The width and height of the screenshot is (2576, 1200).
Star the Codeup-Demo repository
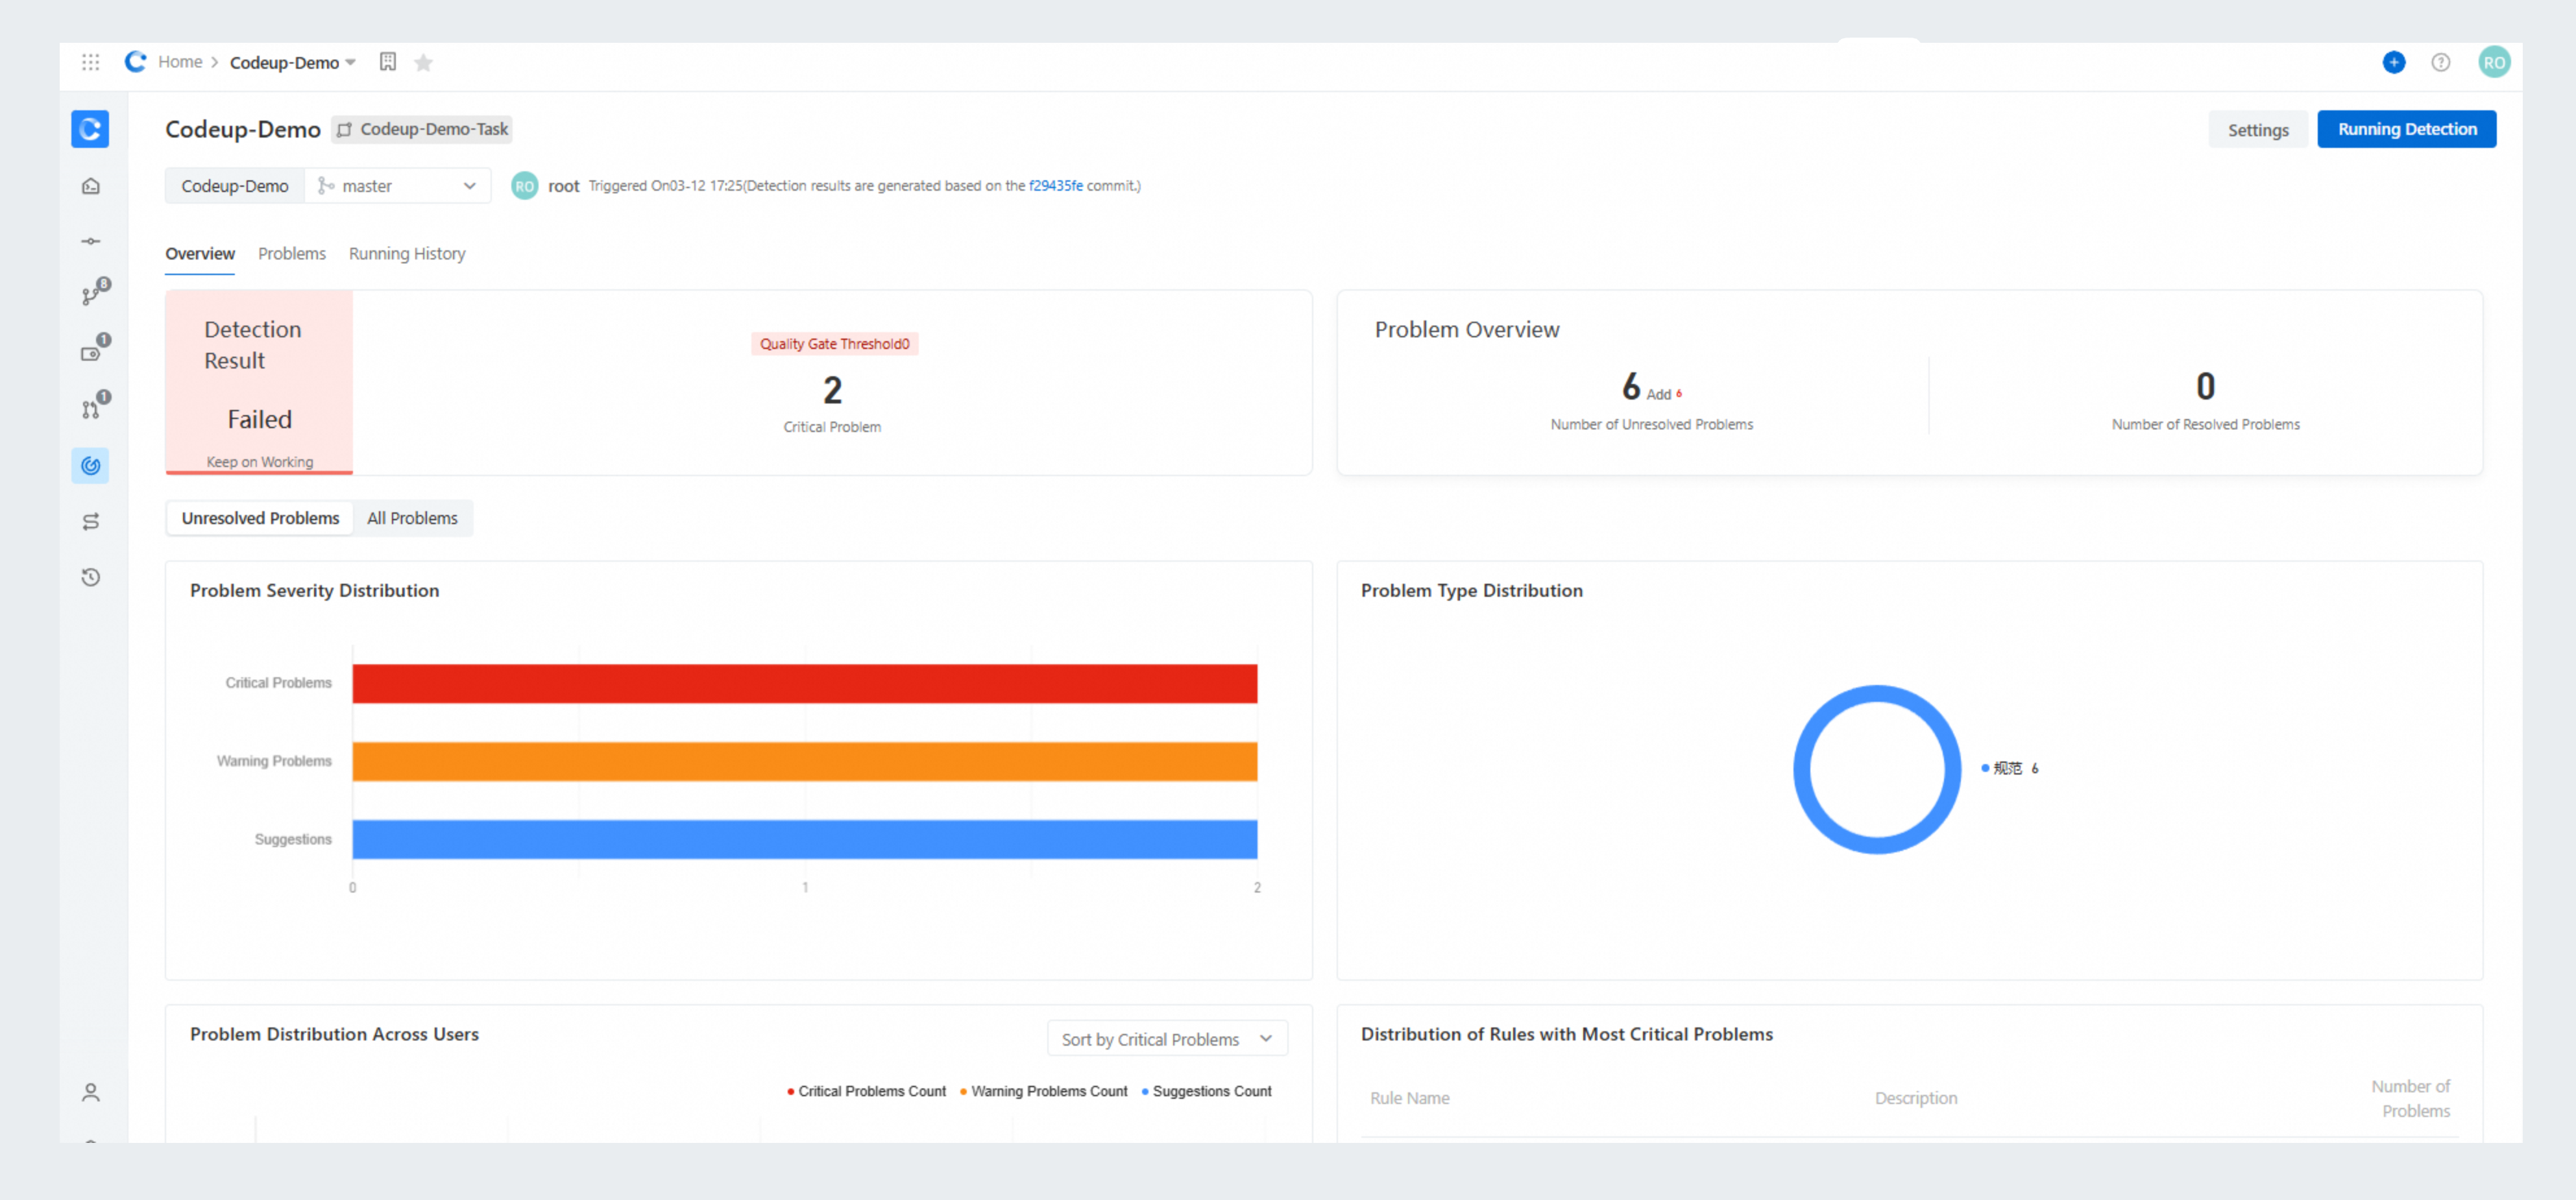coord(424,63)
